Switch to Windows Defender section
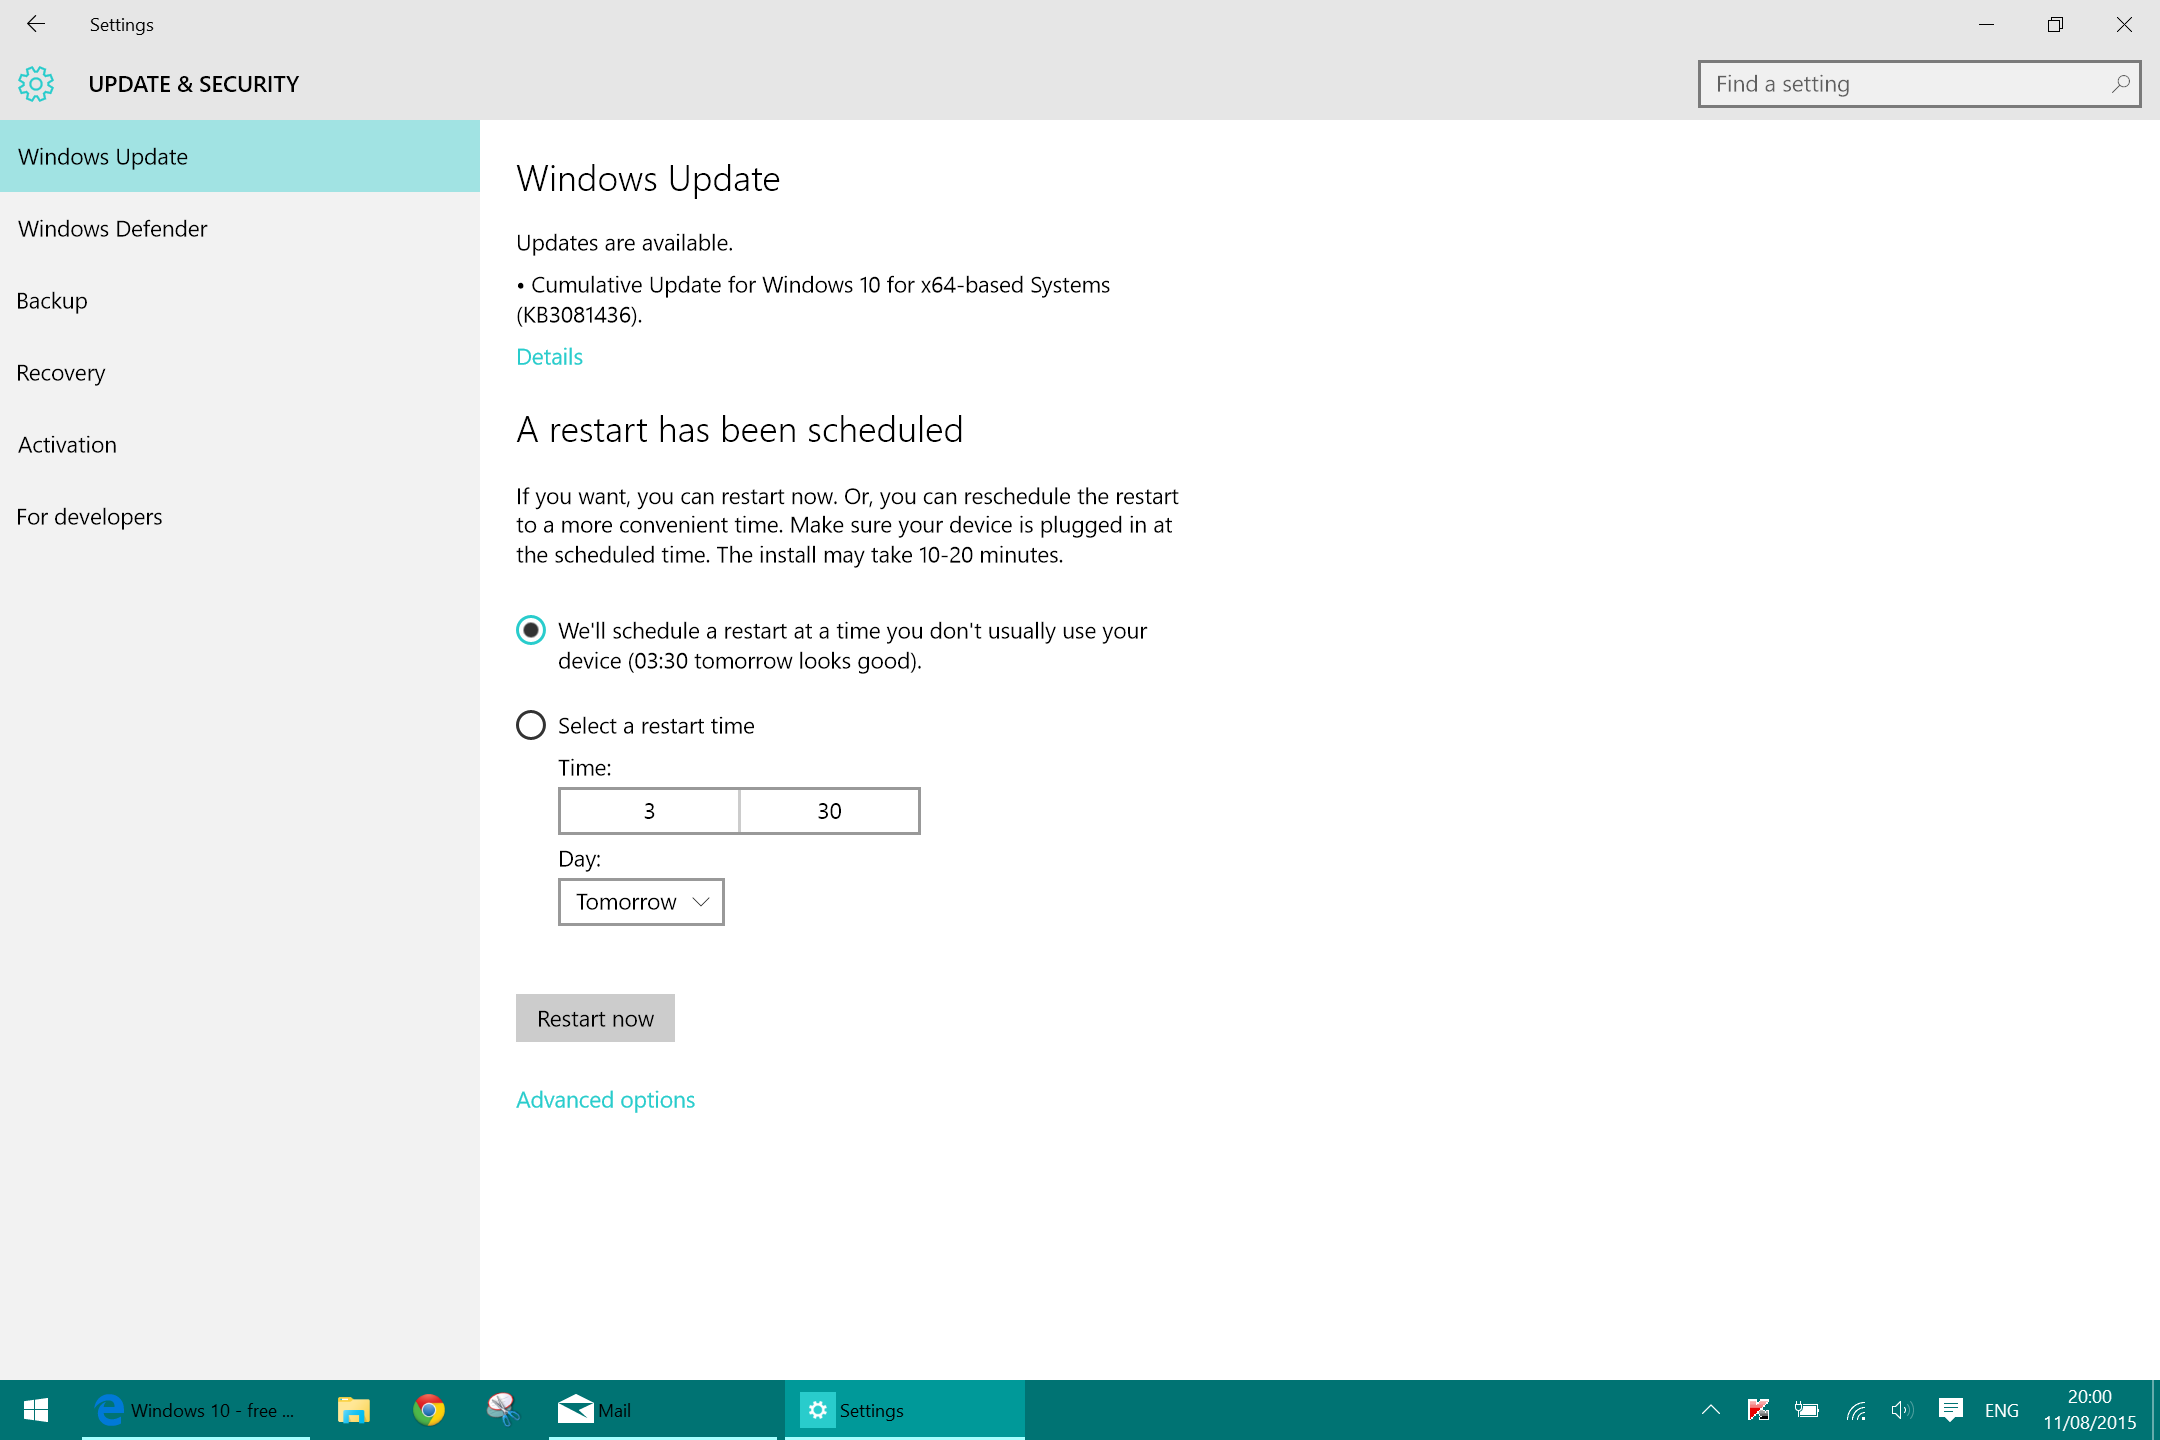2160x1440 pixels. (113, 229)
